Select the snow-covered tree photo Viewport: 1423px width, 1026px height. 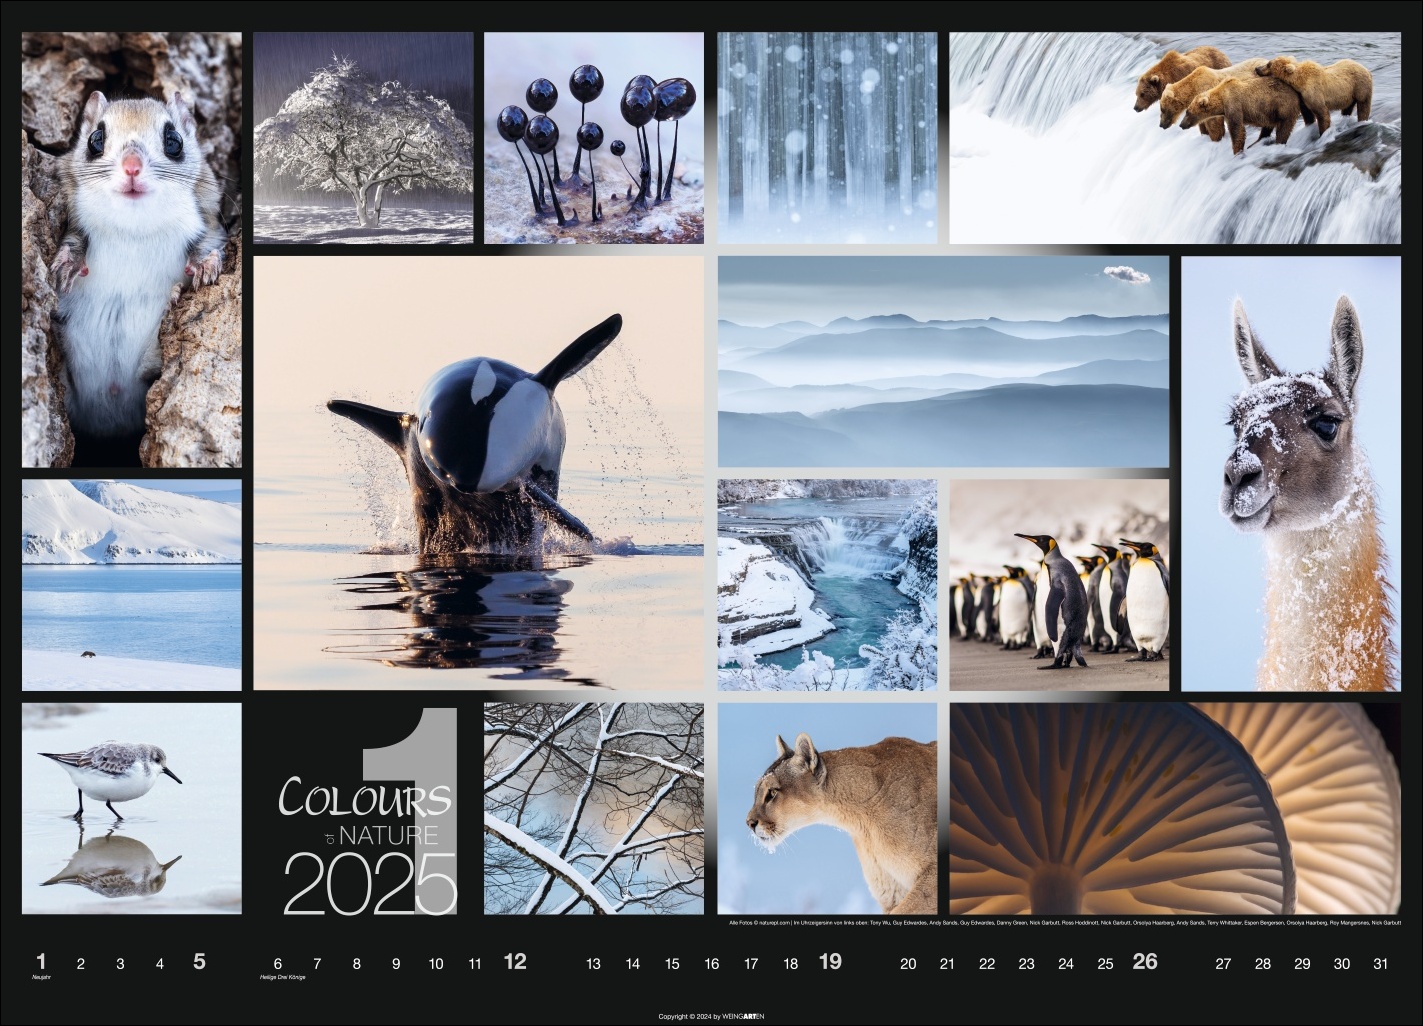(x=363, y=138)
